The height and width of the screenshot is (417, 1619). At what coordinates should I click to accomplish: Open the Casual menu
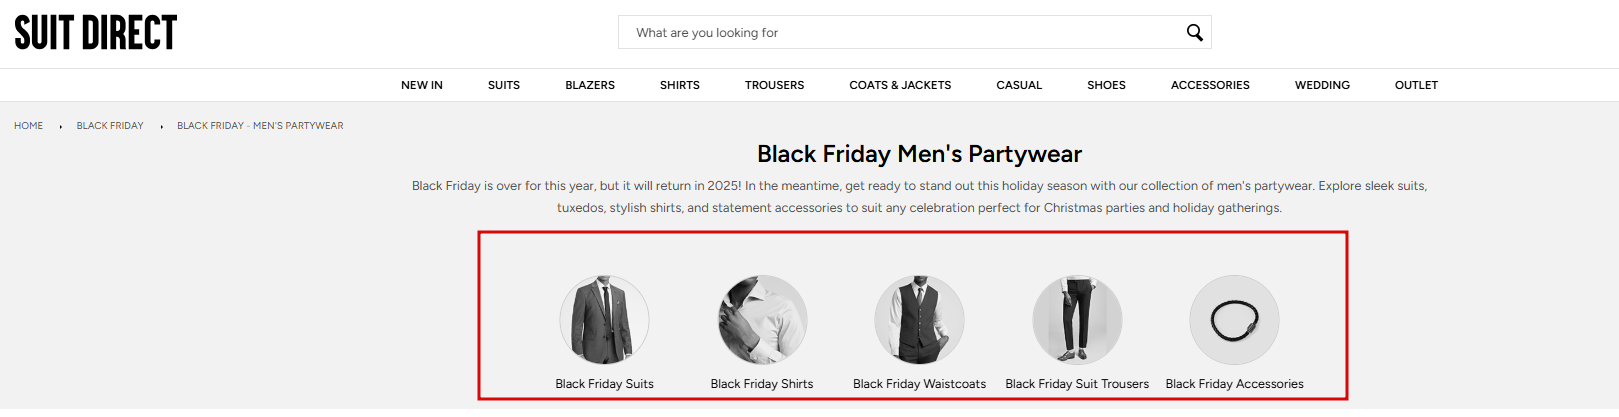[1019, 85]
